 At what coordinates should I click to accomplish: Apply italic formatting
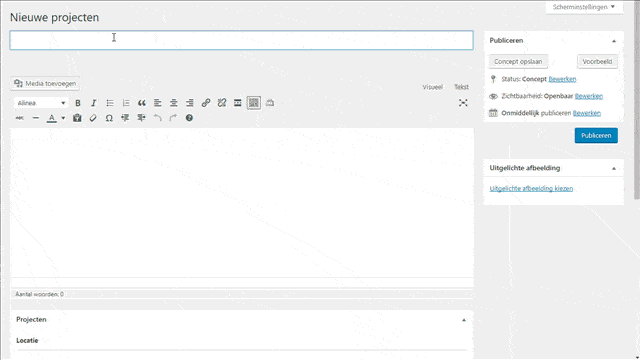click(x=93, y=103)
